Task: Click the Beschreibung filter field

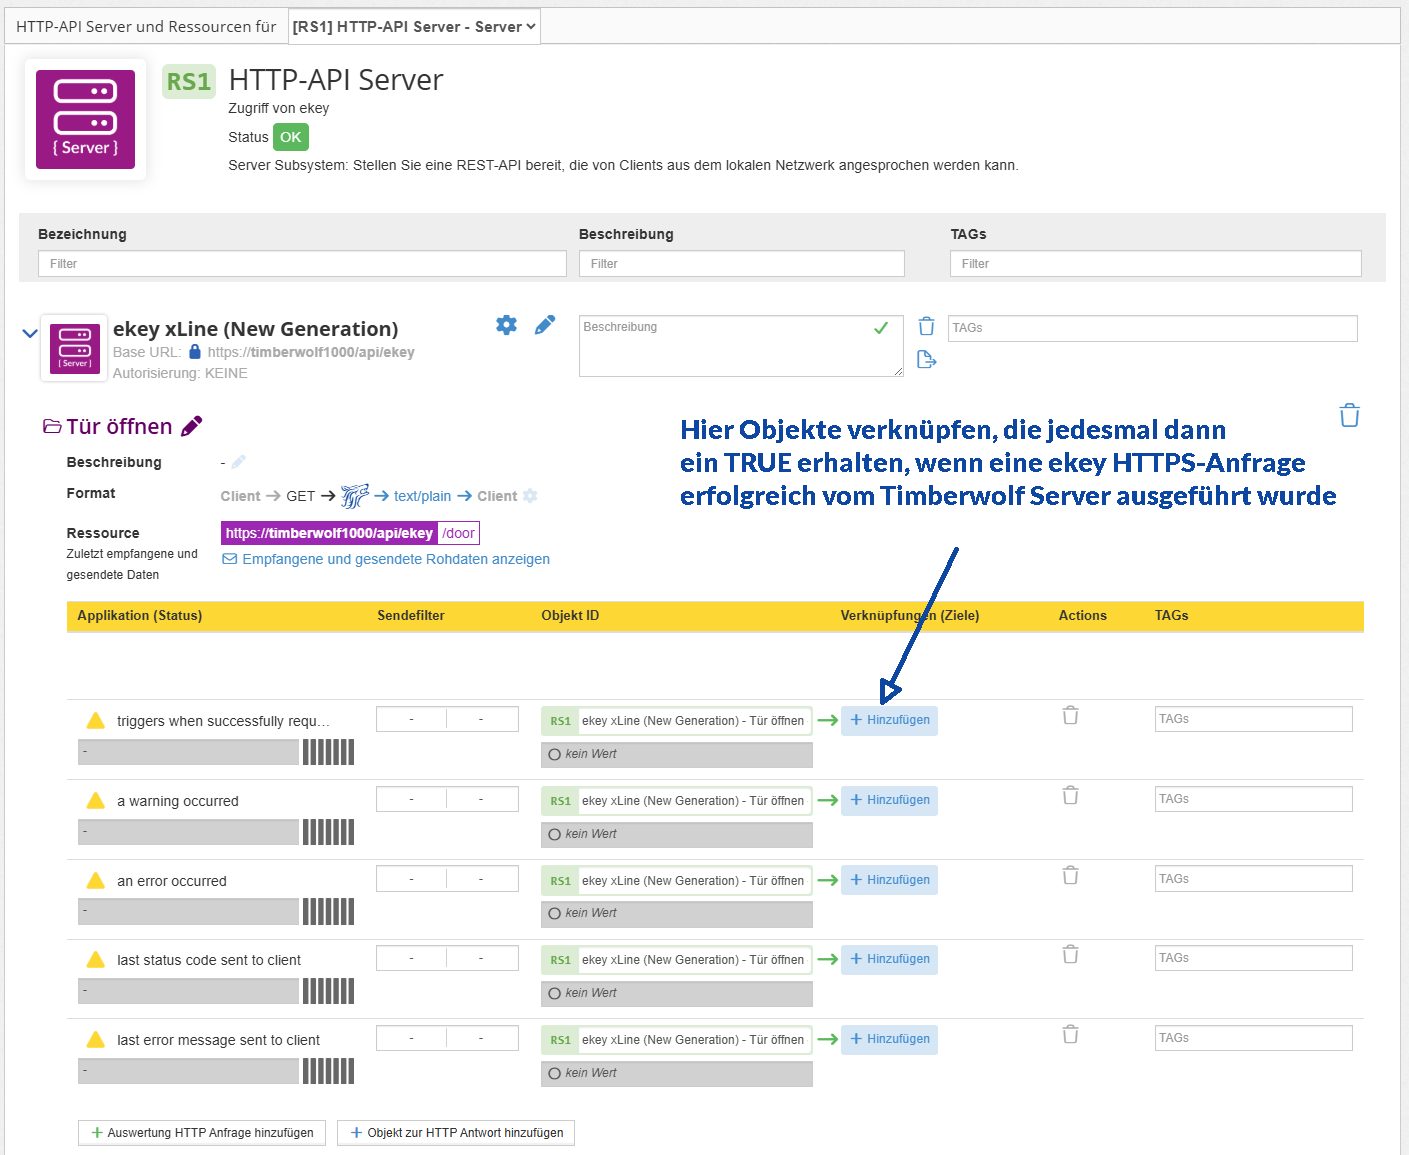Action: point(742,263)
